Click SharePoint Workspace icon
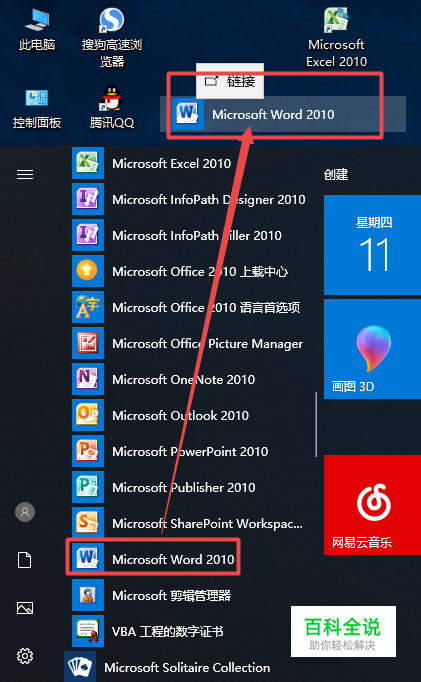Image resolution: width=421 pixels, height=682 pixels. click(x=88, y=523)
